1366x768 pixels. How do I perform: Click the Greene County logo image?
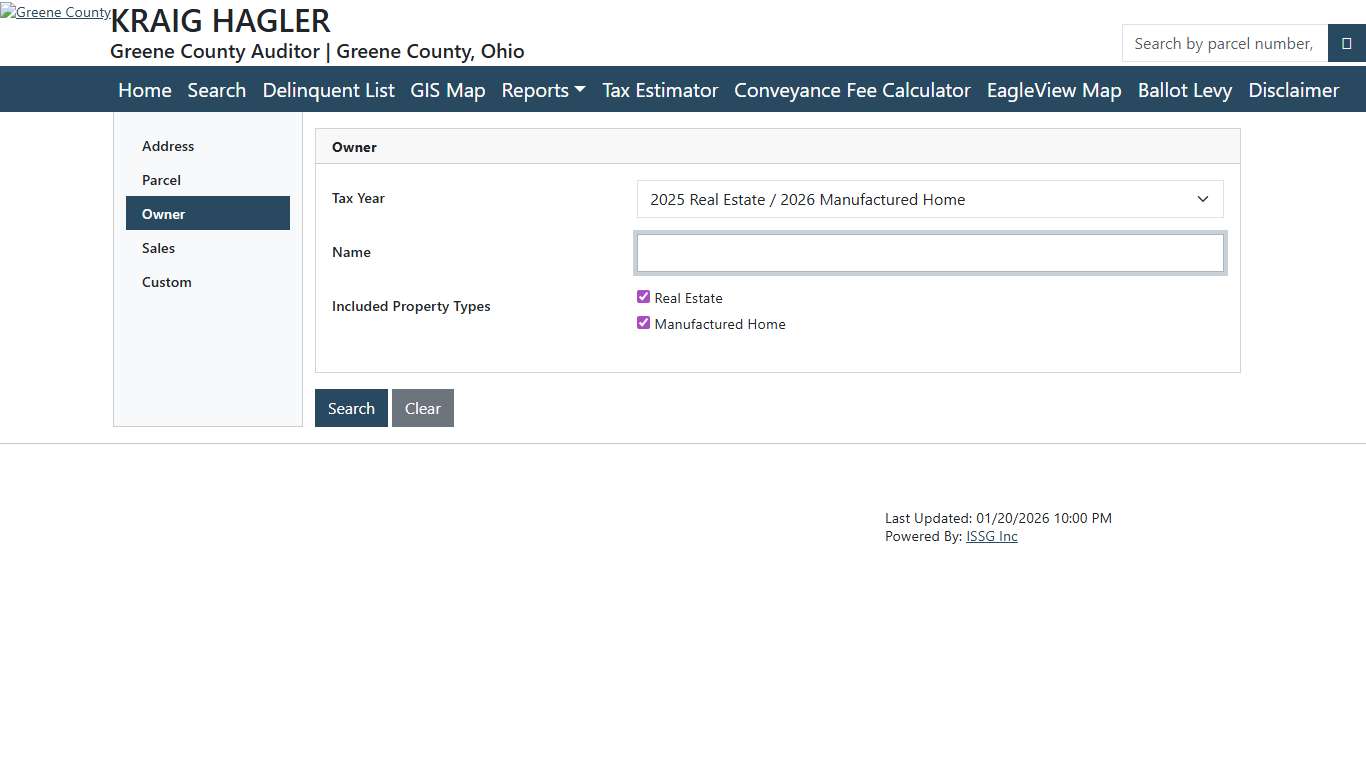[x=55, y=13]
